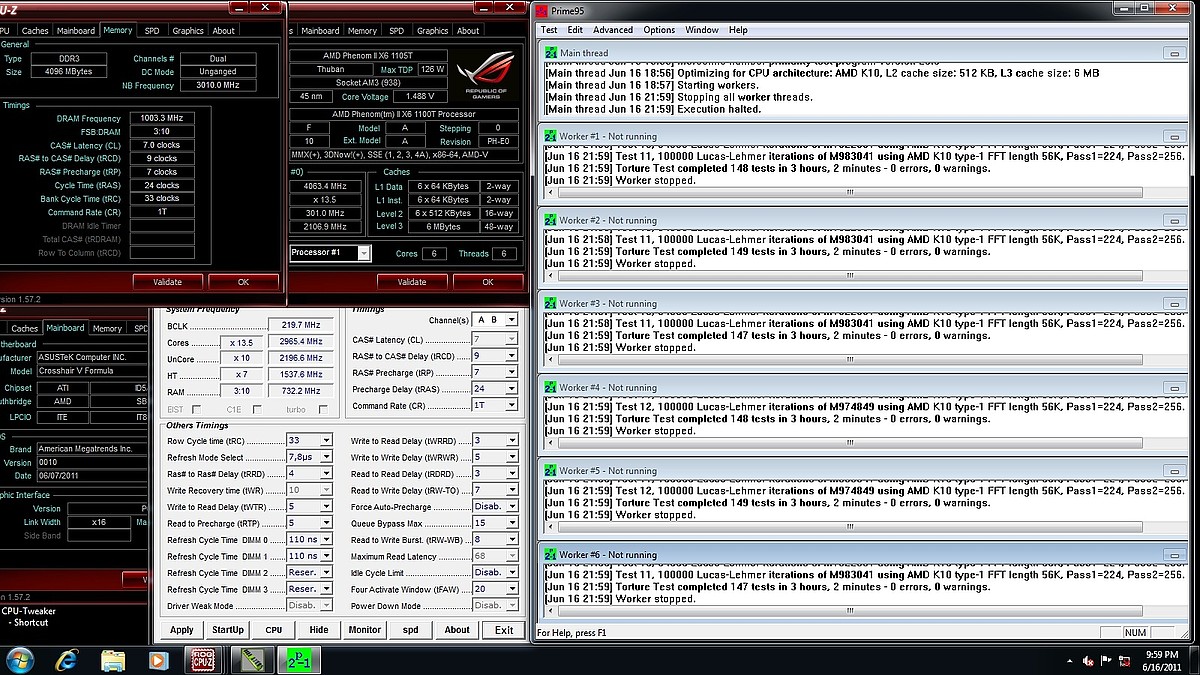This screenshot has width=1200, height=675.
Task: Click the Worker #1 horizontal scrollbar thumb
Action: coord(849,192)
